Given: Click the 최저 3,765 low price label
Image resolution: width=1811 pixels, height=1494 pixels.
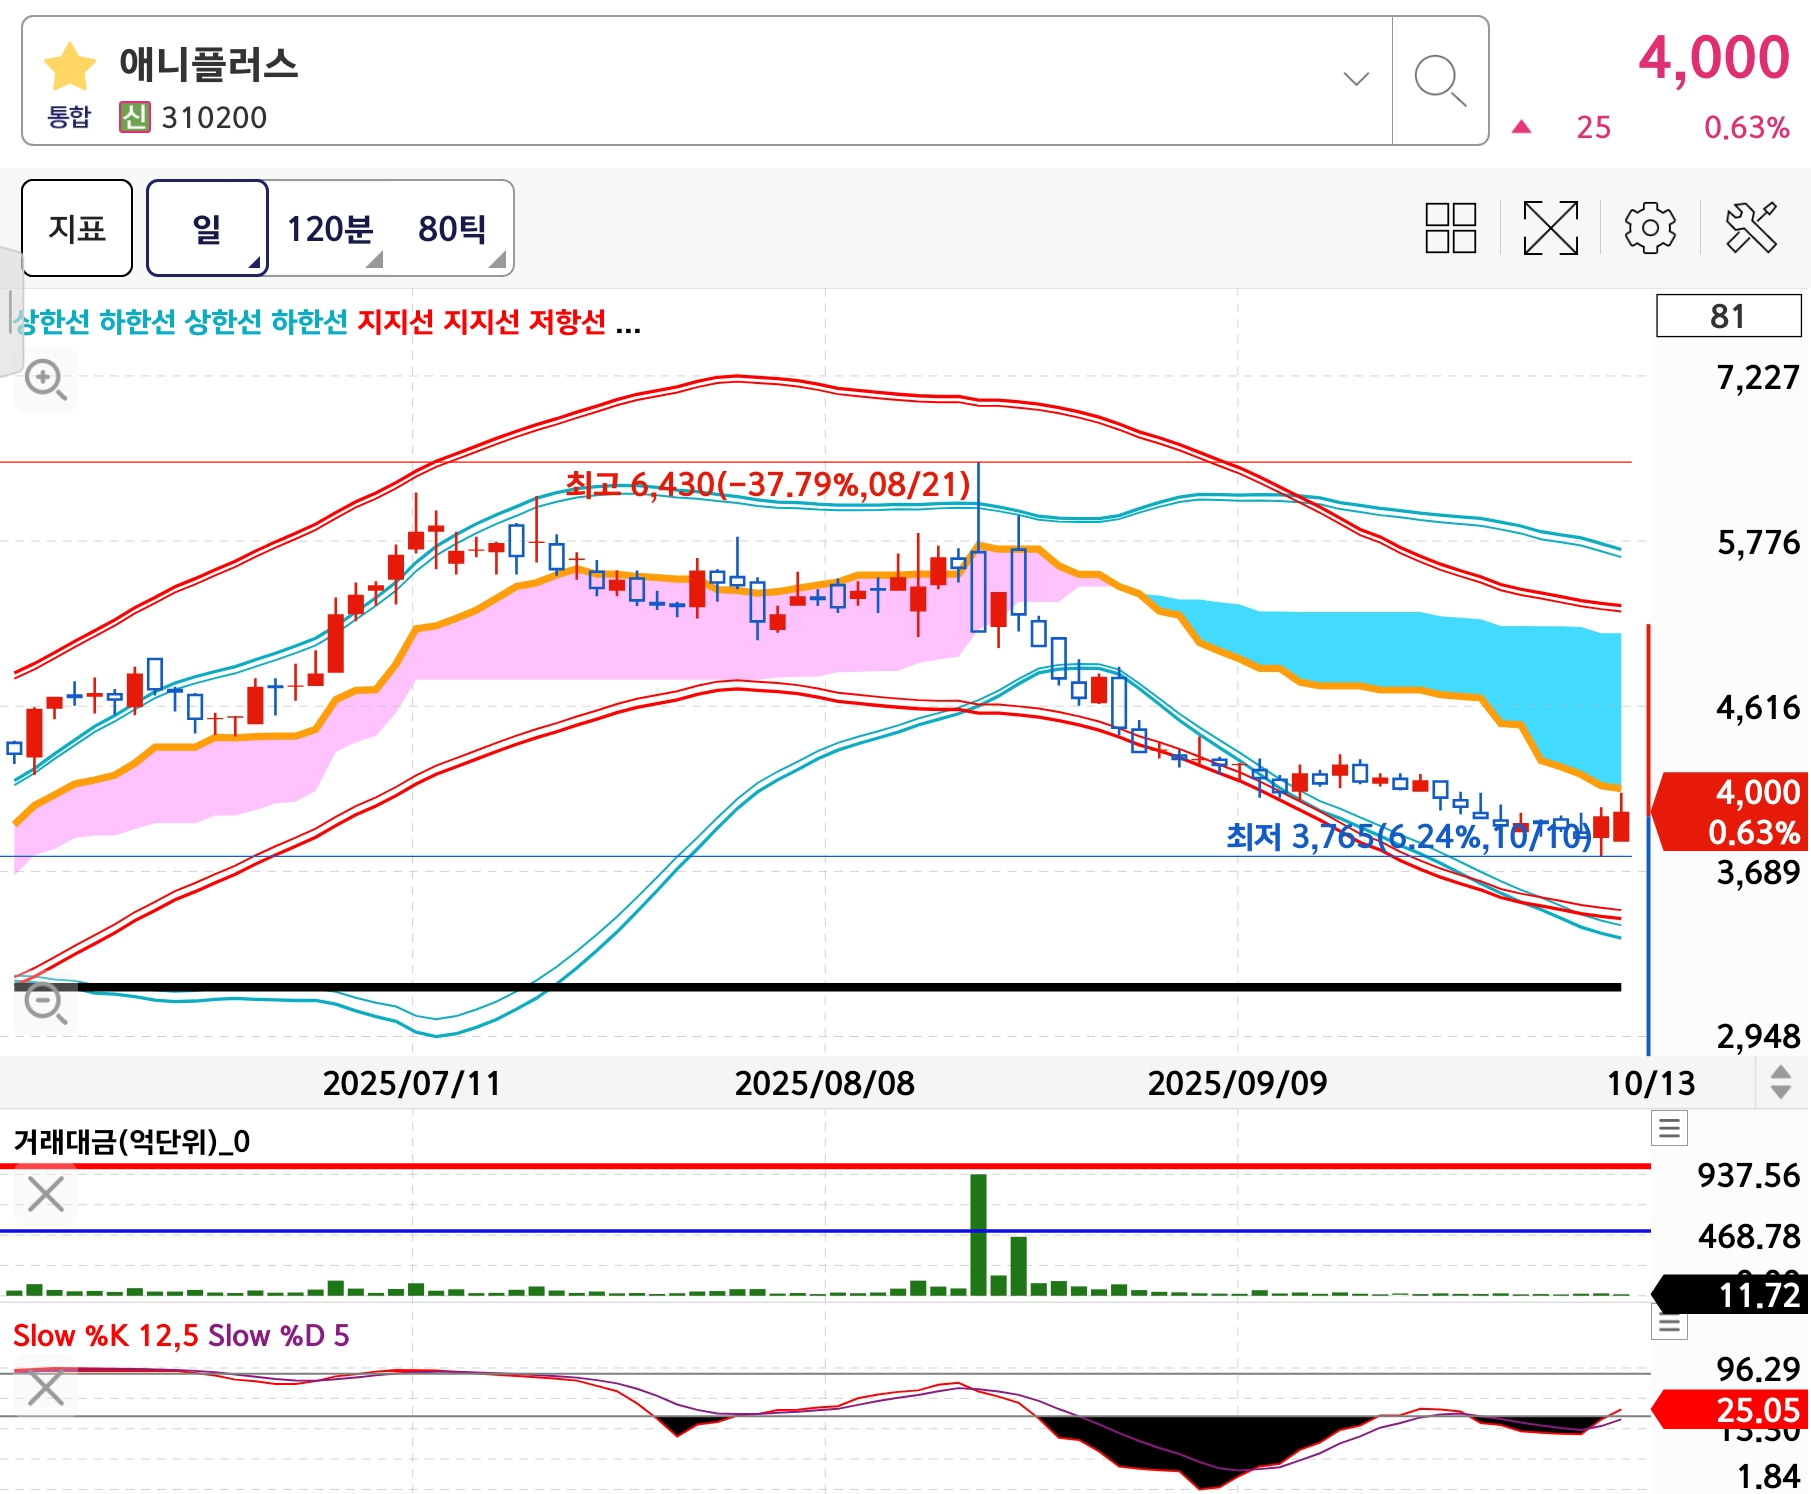Looking at the screenshot, I should click(x=1409, y=836).
